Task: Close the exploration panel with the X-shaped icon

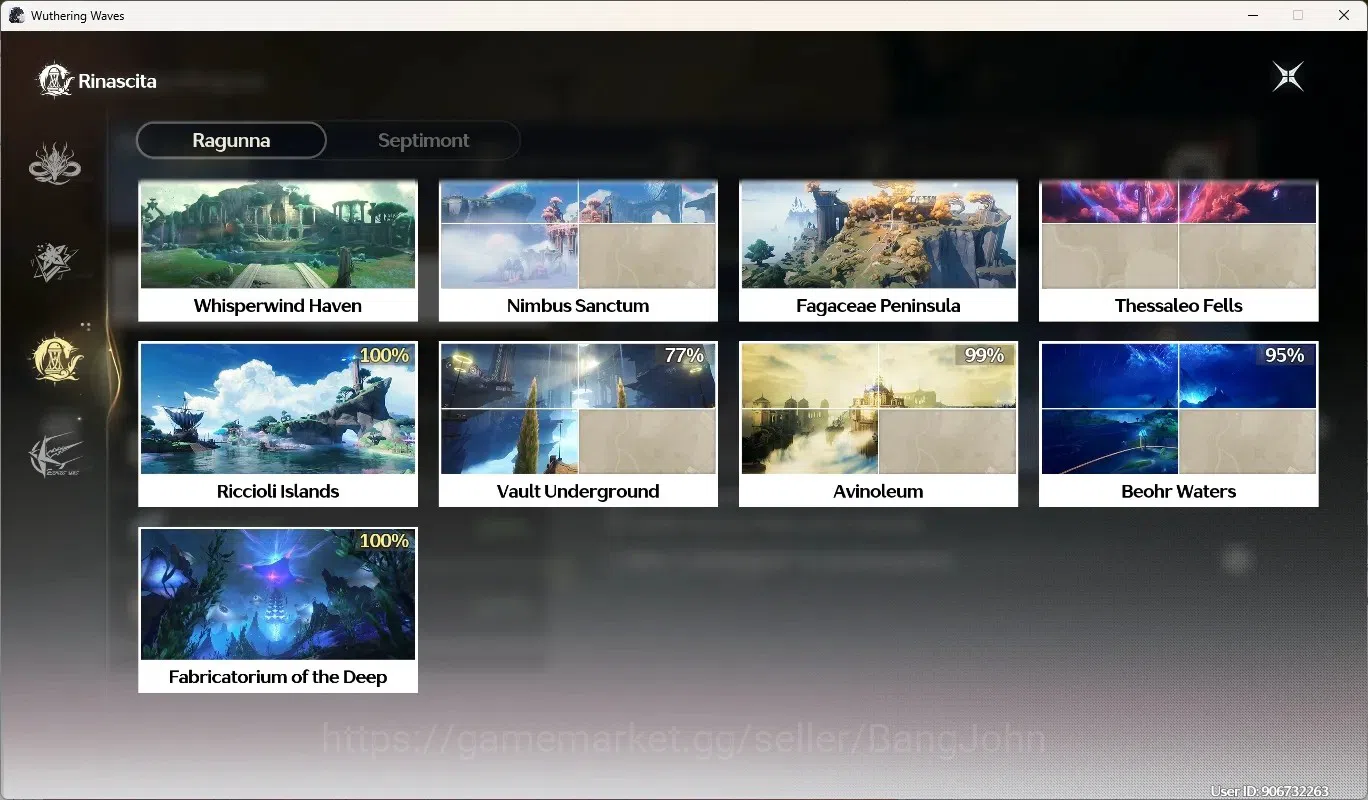Action: tap(1288, 77)
